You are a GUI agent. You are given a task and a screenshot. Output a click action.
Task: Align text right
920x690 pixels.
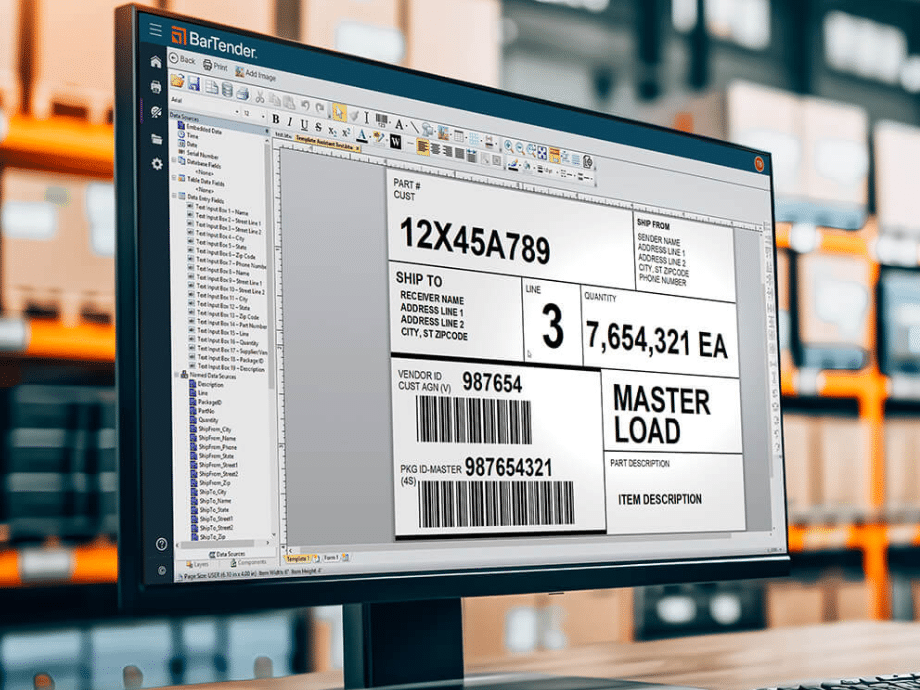pyautogui.click(x=447, y=151)
